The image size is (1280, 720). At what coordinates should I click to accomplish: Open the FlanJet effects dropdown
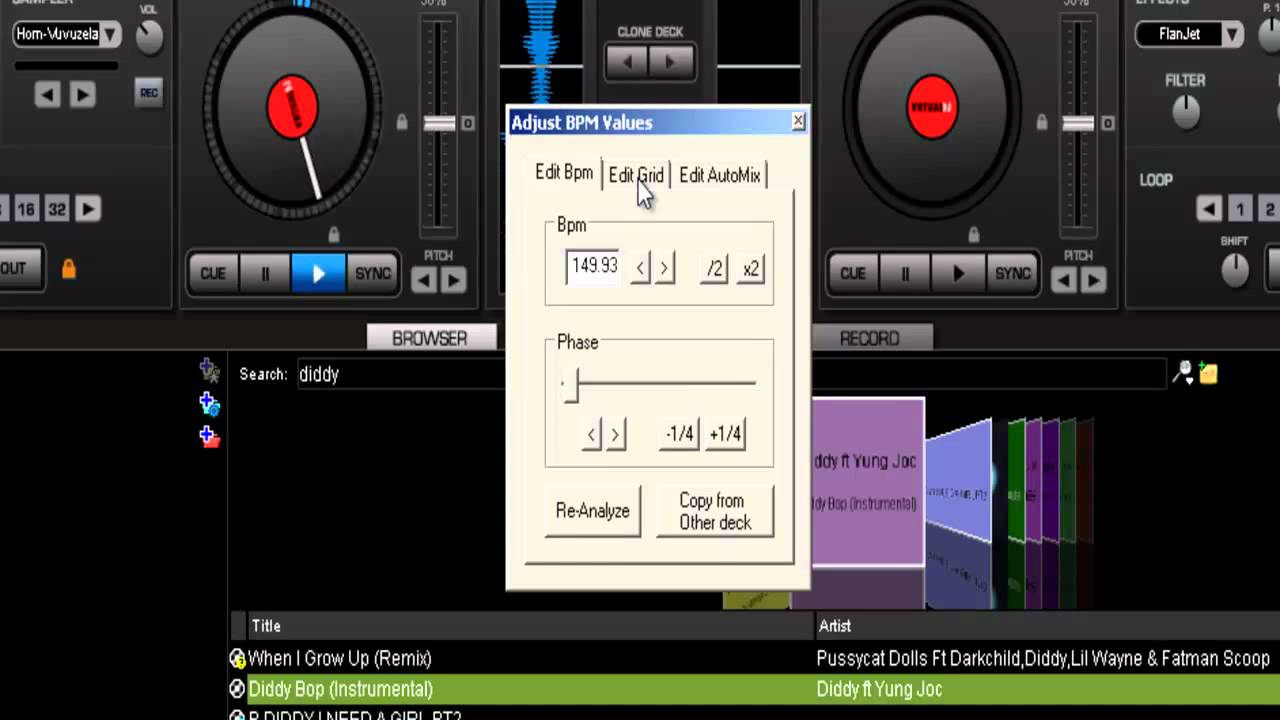(x=1232, y=34)
